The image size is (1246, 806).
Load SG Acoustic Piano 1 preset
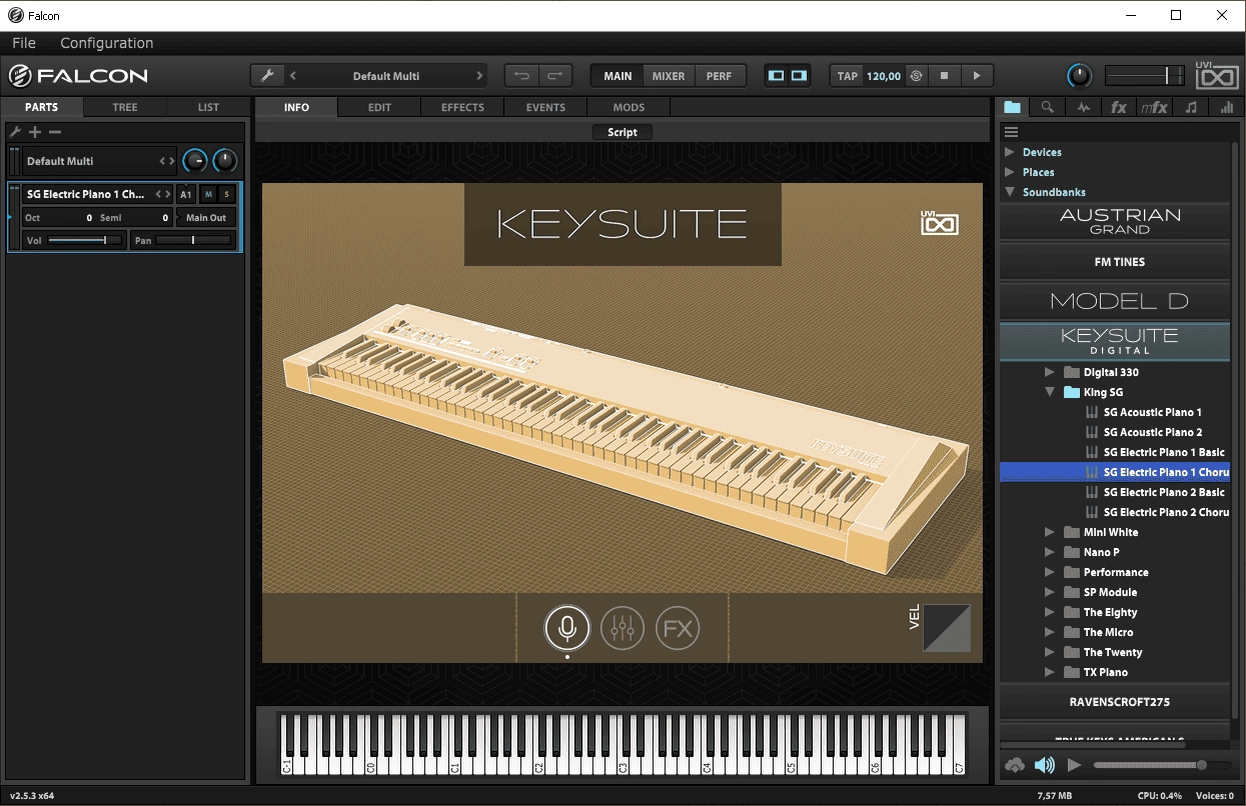1152,412
